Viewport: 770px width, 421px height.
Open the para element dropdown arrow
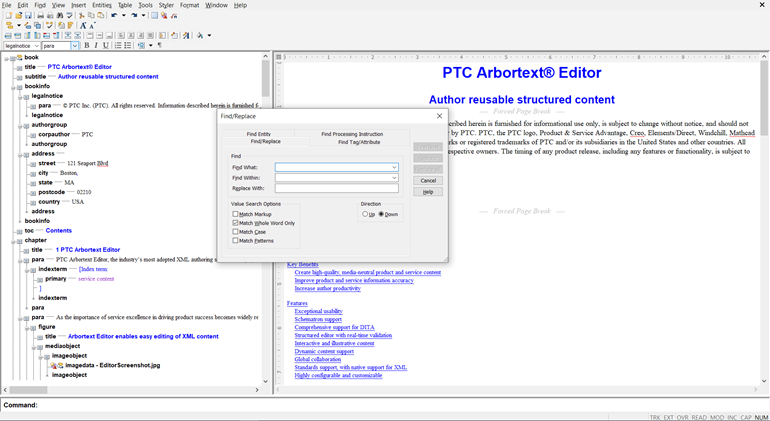point(75,46)
